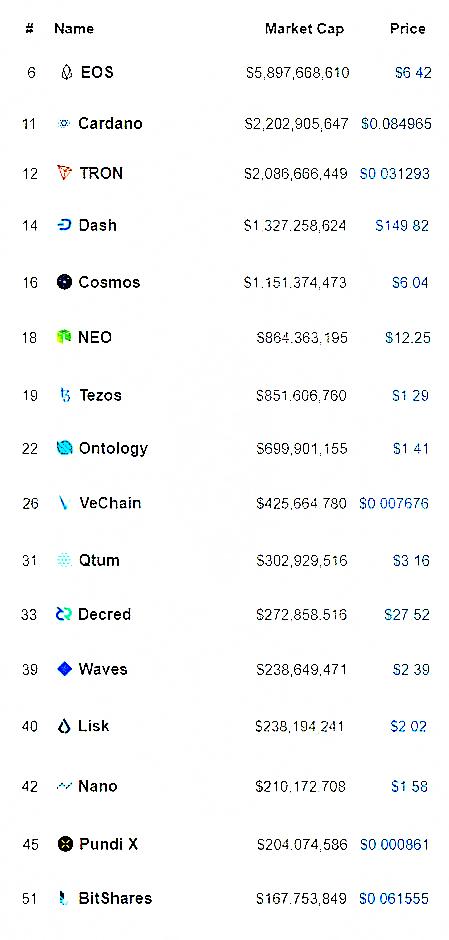Sort by Market Cap column header
The width and height of the screenshot is (449, 940).
click(305, 29)
